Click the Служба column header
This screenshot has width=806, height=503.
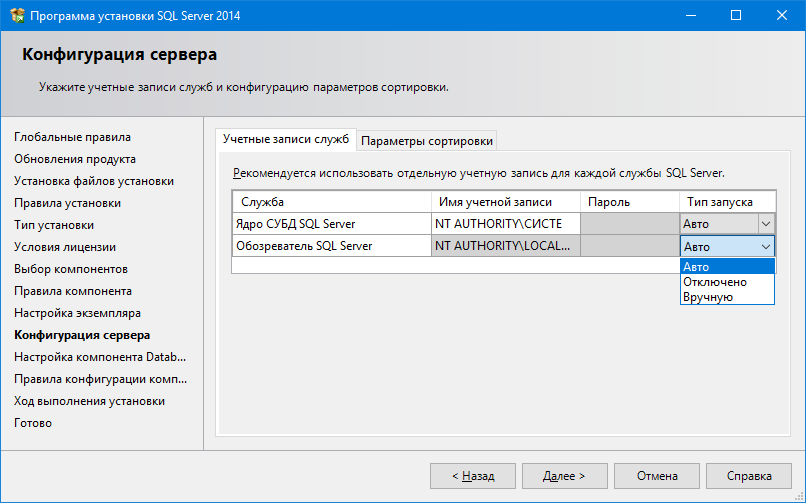pyautogui.click(x=331, y=202)
